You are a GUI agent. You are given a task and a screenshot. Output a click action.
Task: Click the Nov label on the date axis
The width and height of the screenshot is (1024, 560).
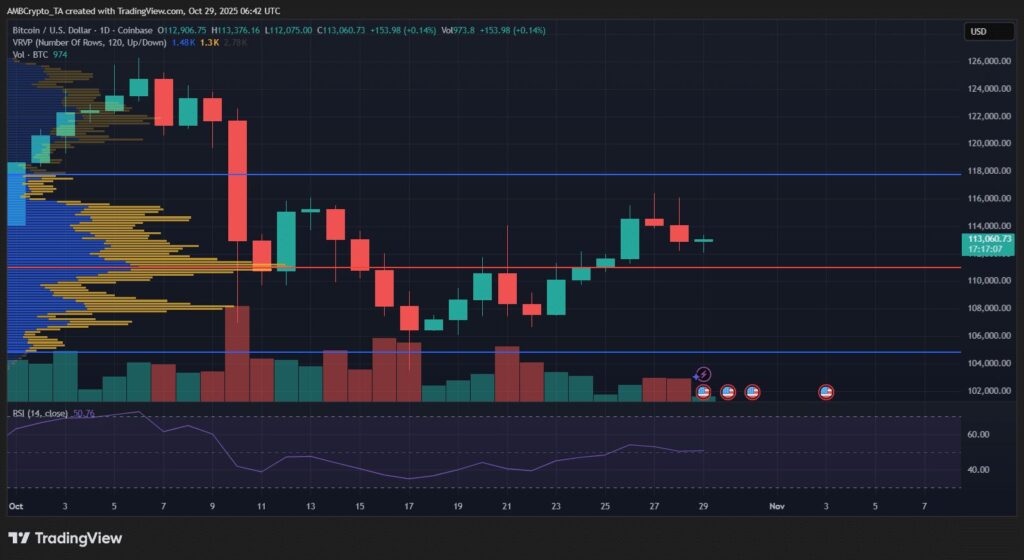pos(777,507)
